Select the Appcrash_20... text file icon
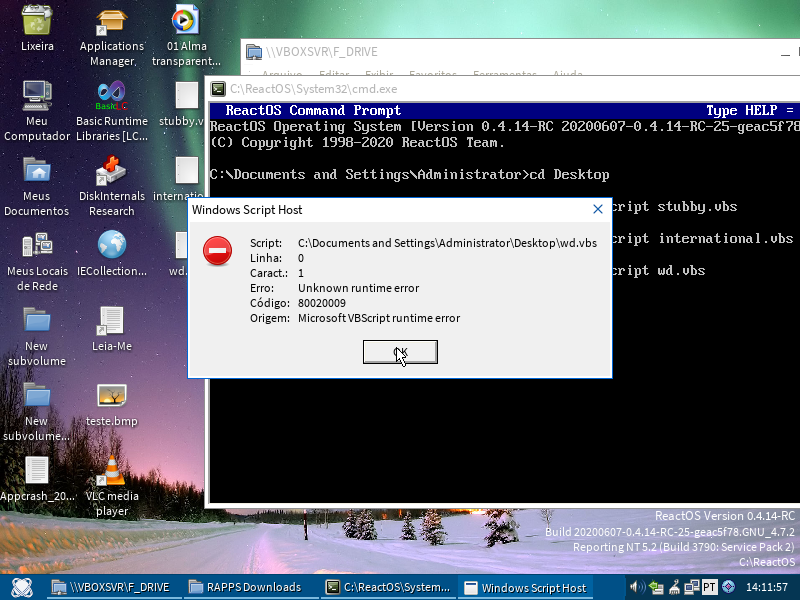 [37, 470]
